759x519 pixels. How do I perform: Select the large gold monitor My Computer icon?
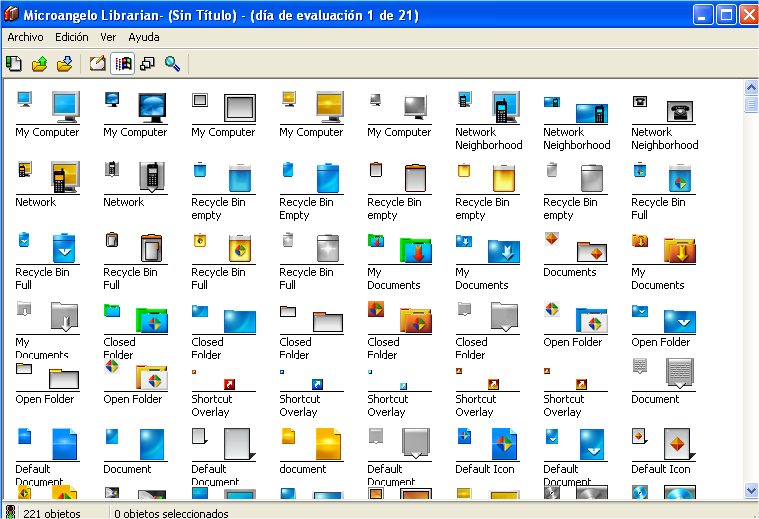click(x=330, y=107)
